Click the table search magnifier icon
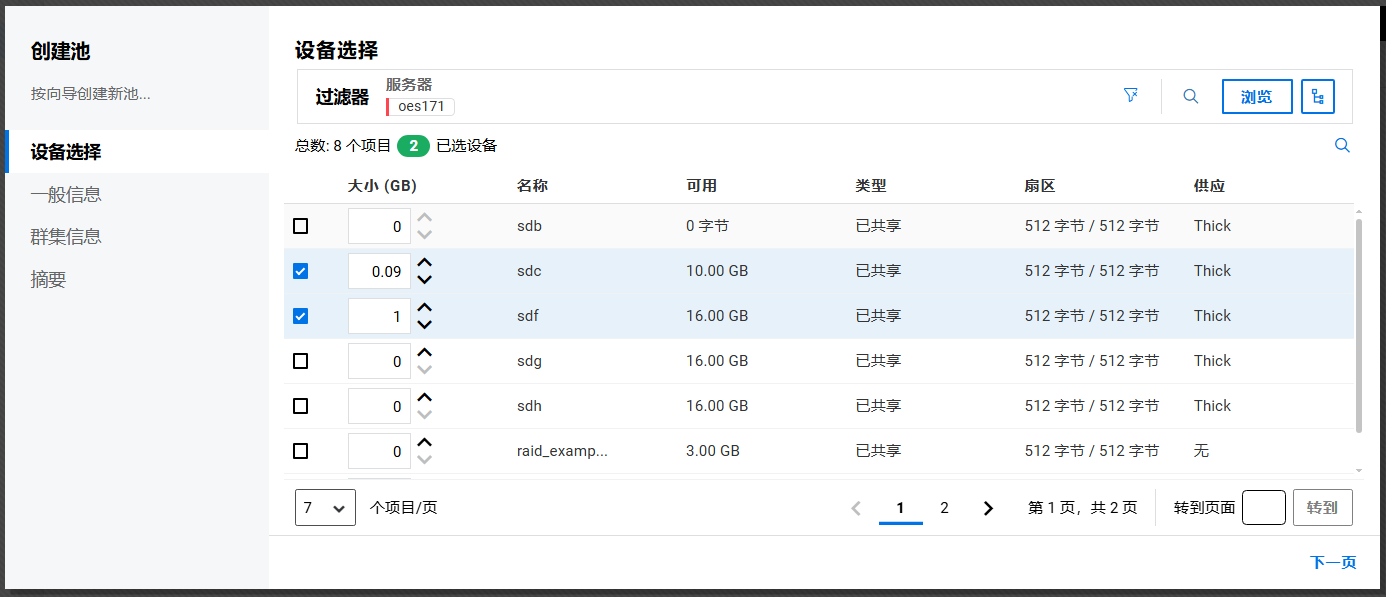 [1342, 146]
